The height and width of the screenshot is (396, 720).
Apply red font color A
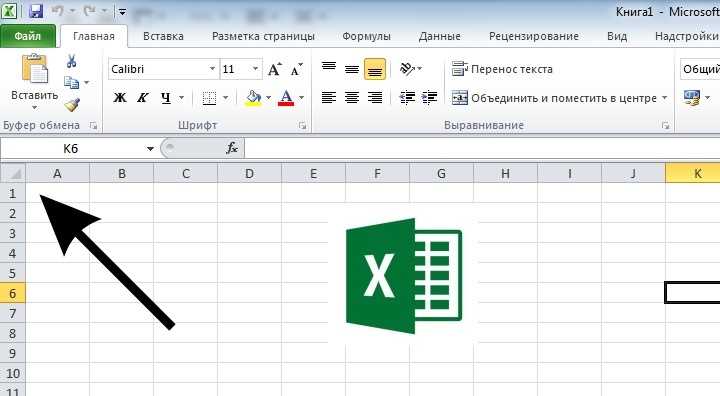click(x=286, y=98)
